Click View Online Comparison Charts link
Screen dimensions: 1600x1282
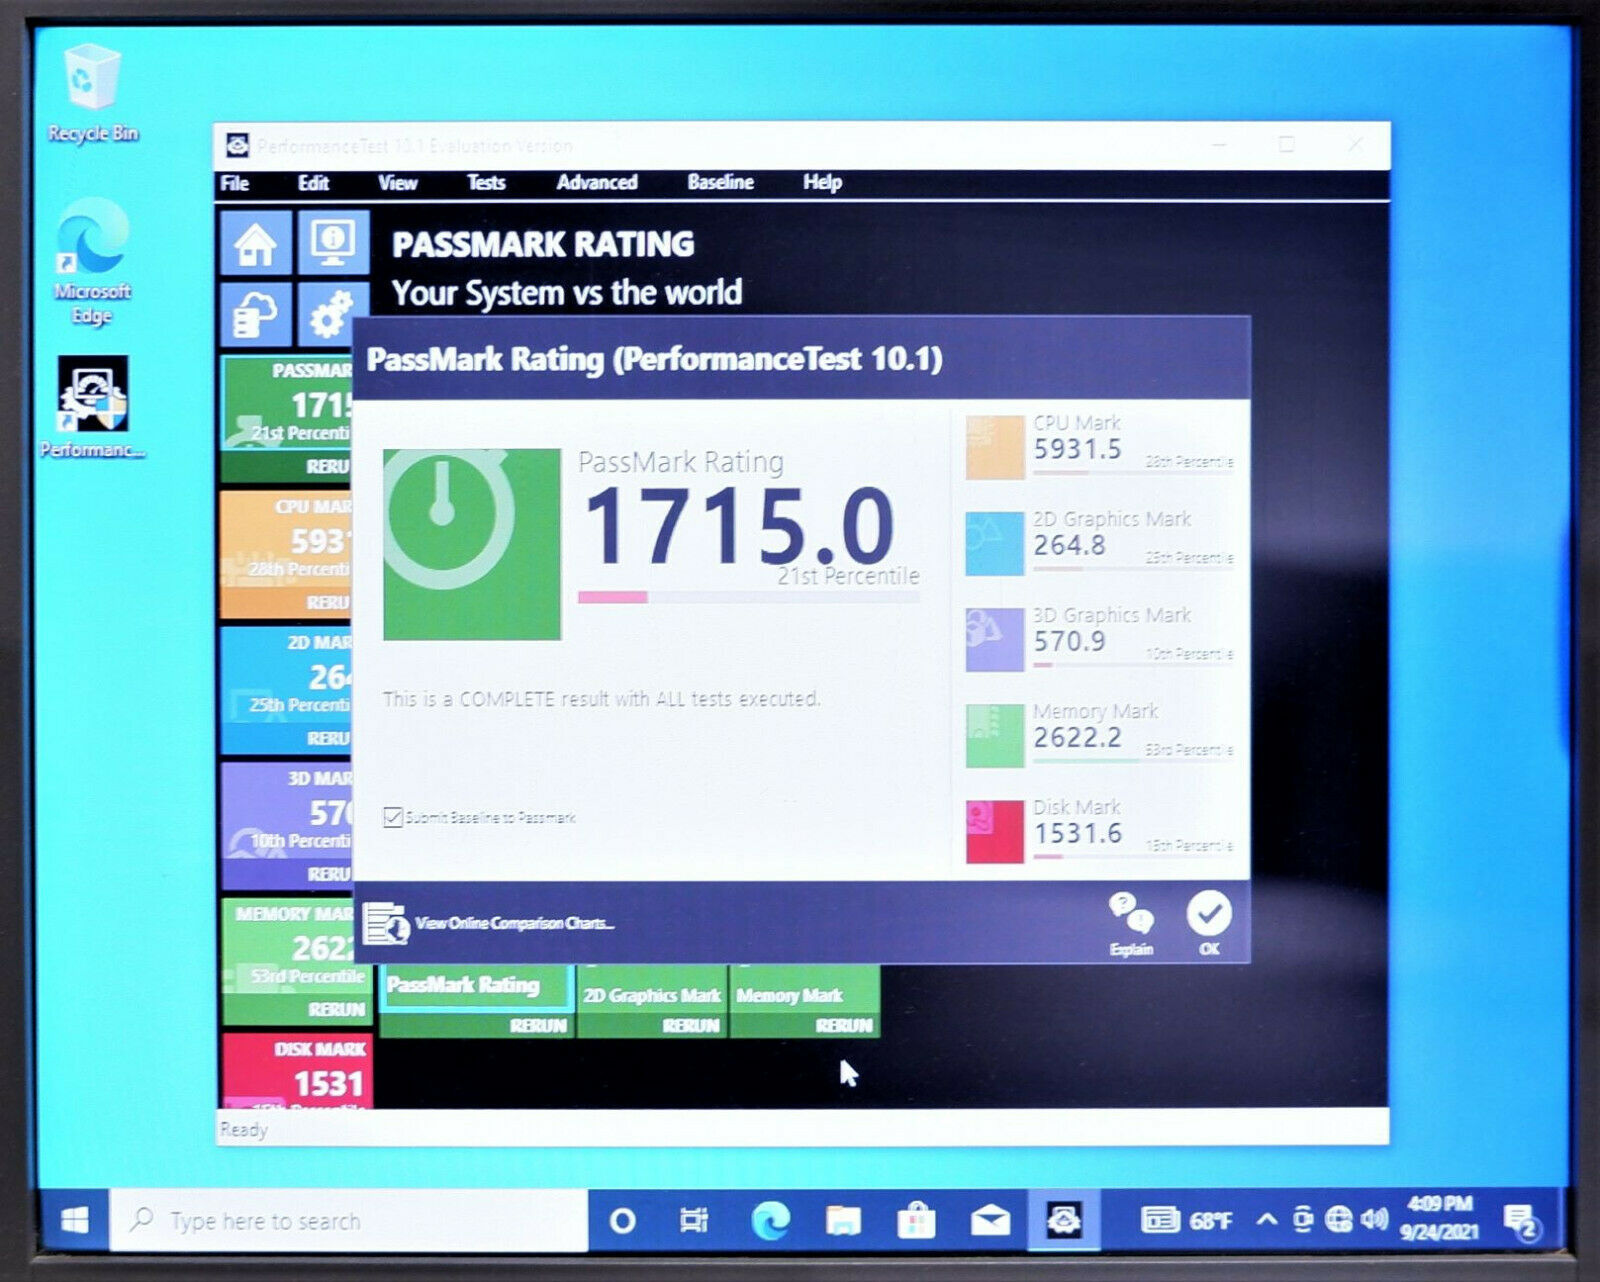(514, 923)
